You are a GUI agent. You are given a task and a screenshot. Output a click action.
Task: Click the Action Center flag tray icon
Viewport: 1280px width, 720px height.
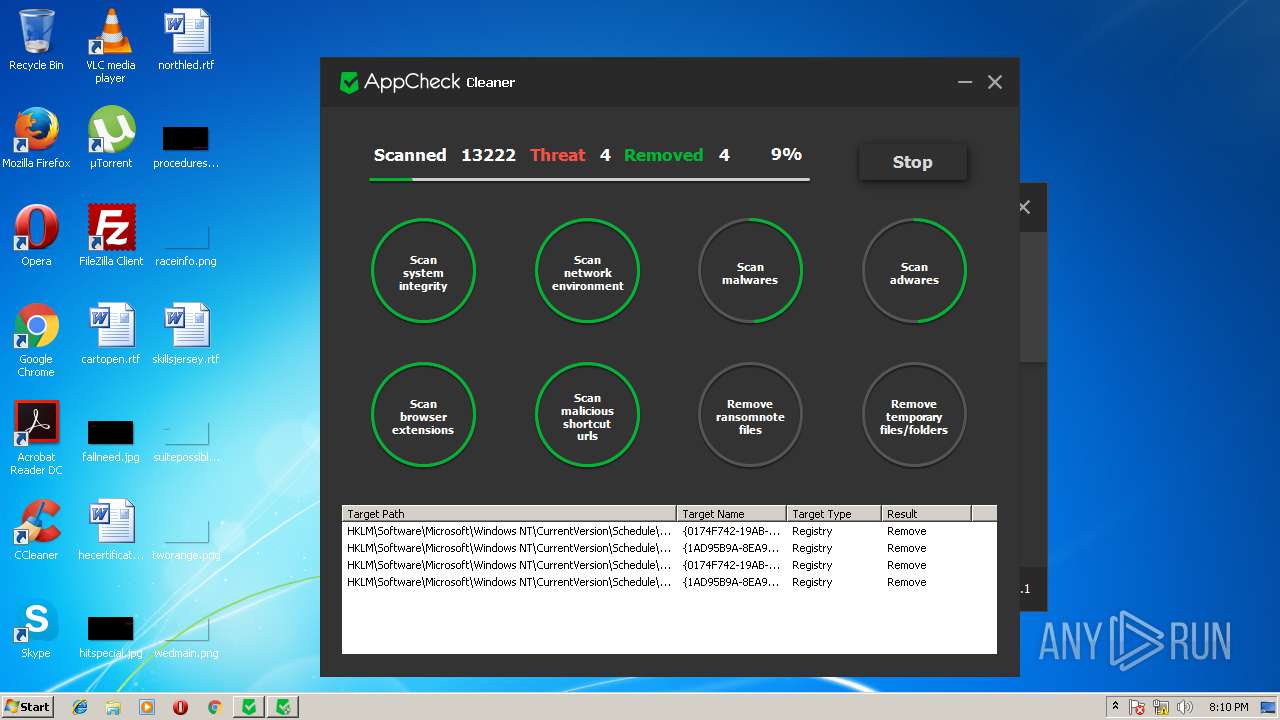1137,707
